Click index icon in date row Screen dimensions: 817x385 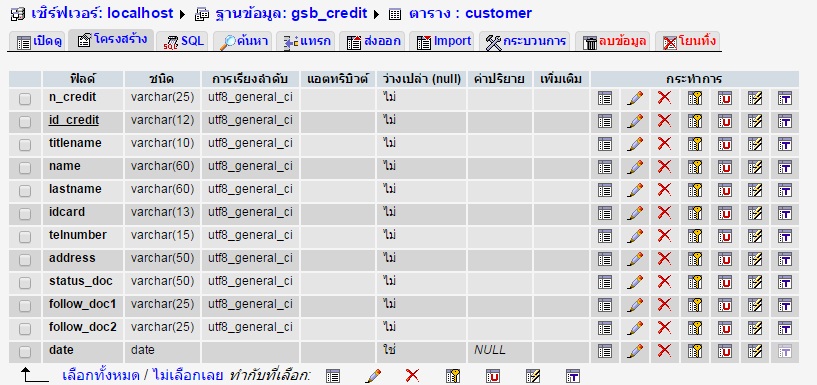tap(754, 351)
